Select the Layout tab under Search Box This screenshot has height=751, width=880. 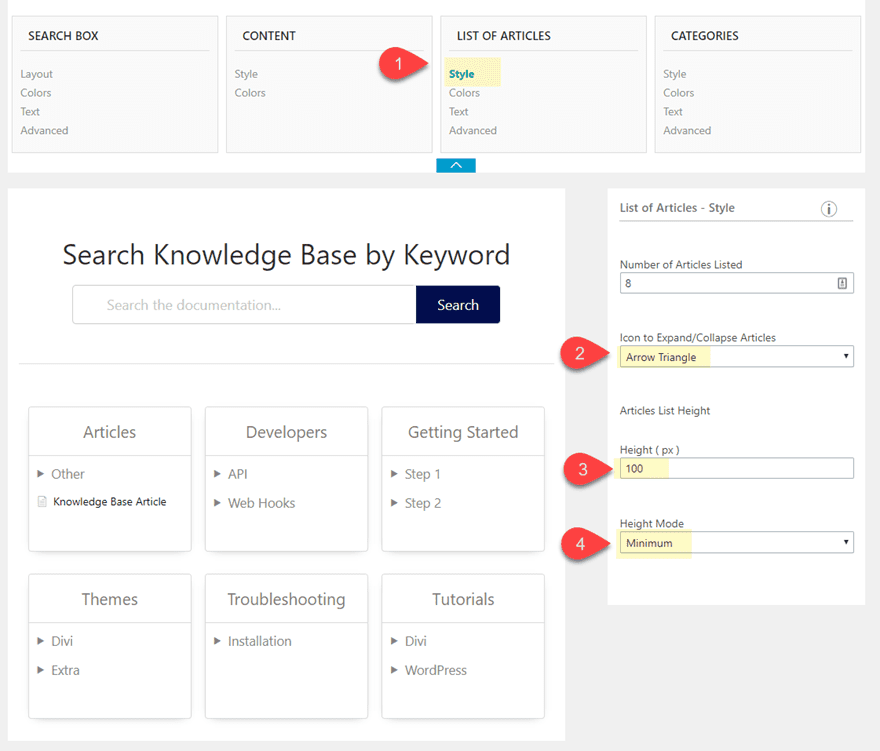pyautogui.click(x=36, y=74)
